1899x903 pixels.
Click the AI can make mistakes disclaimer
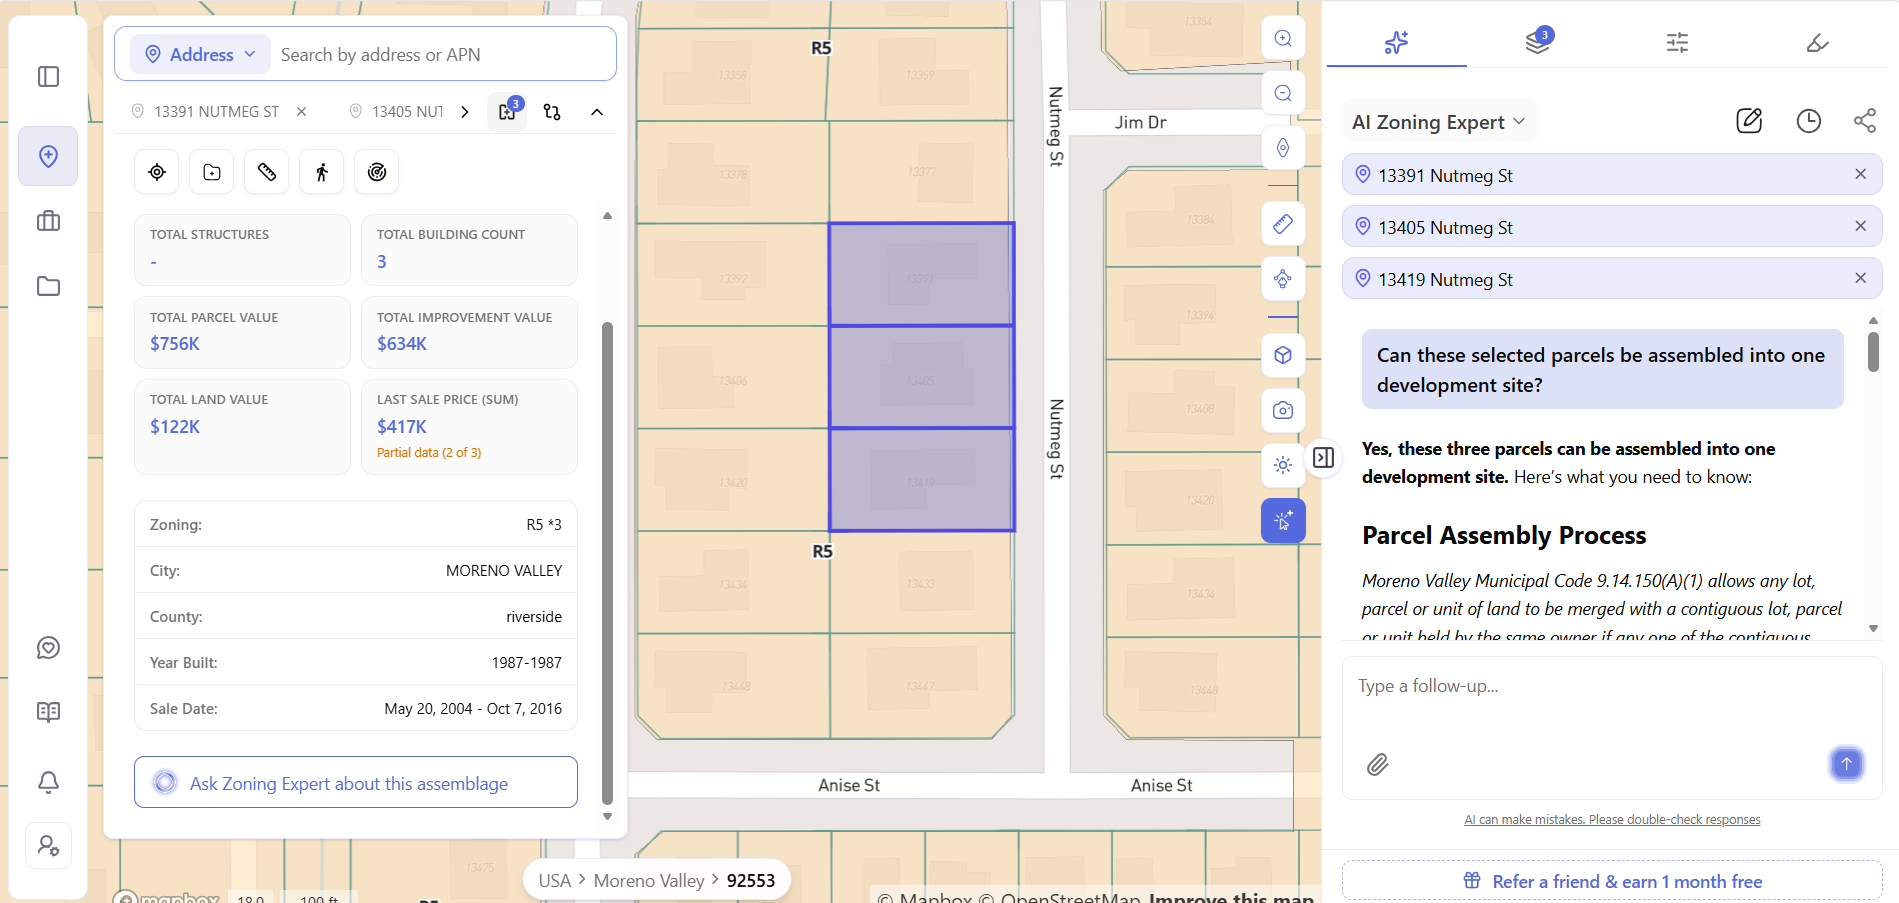(x=1612, y=820)
